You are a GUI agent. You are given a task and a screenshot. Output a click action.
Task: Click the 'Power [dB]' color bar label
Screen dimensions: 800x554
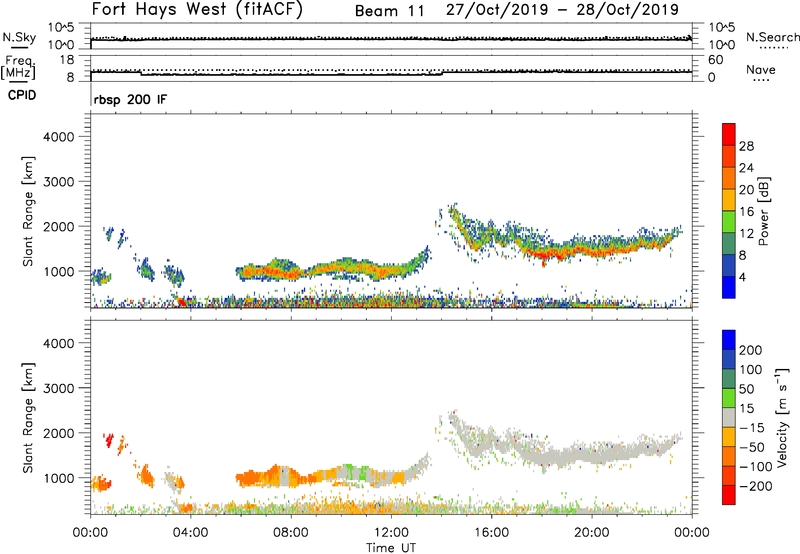[x=763, y=211]
